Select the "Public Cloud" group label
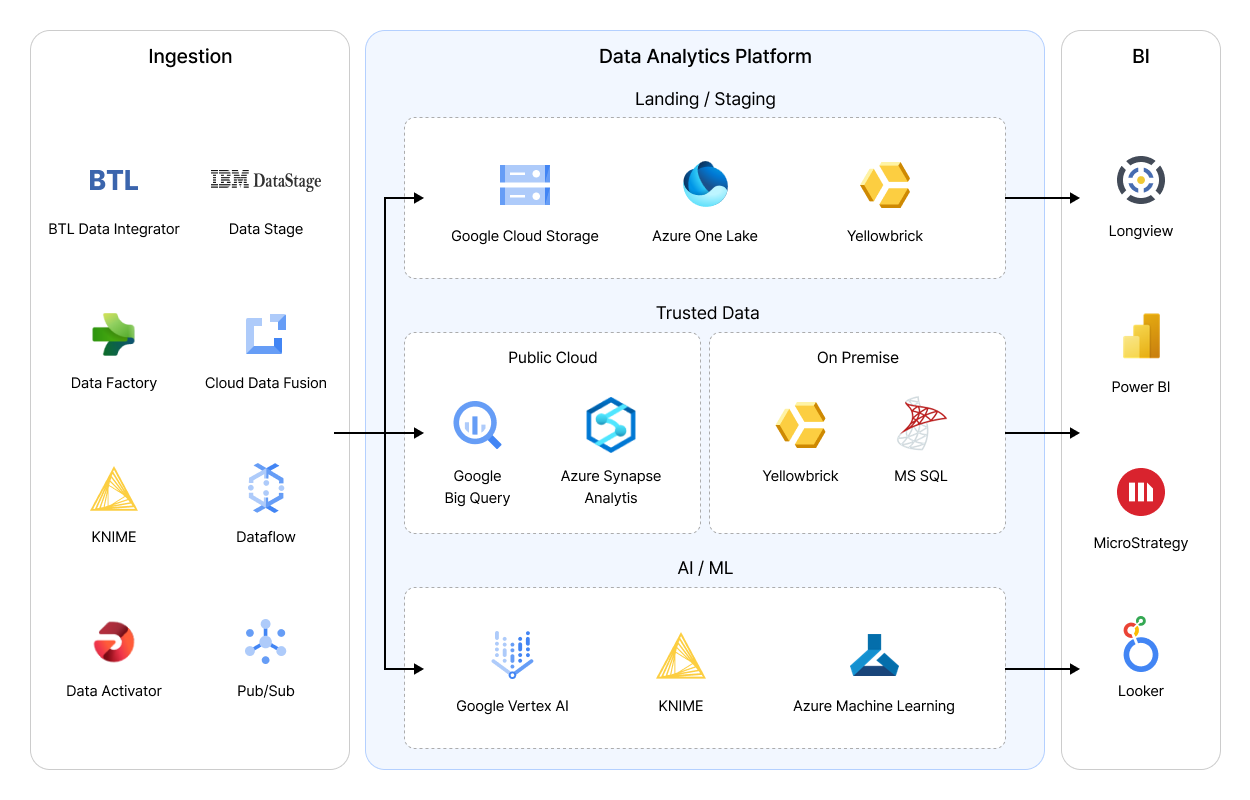 (552, 358)
